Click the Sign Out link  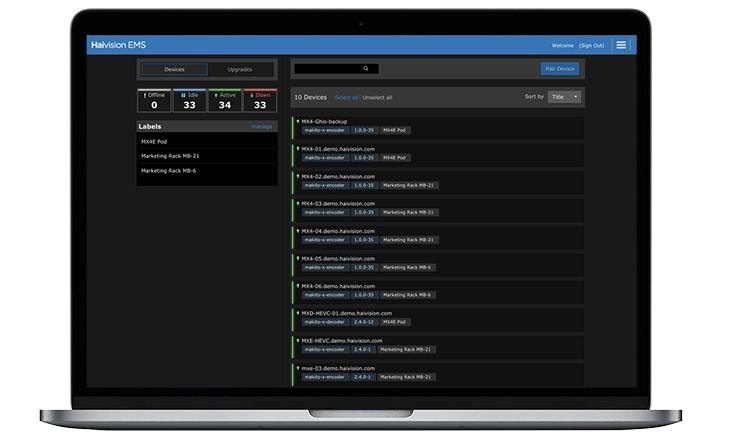tap(592, 46)
